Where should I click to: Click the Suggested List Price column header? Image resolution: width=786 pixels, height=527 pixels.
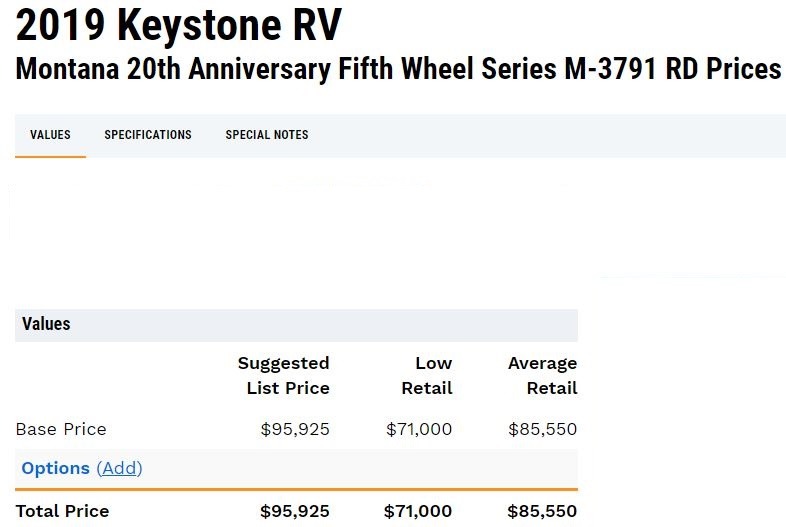[x=284, y=375]
